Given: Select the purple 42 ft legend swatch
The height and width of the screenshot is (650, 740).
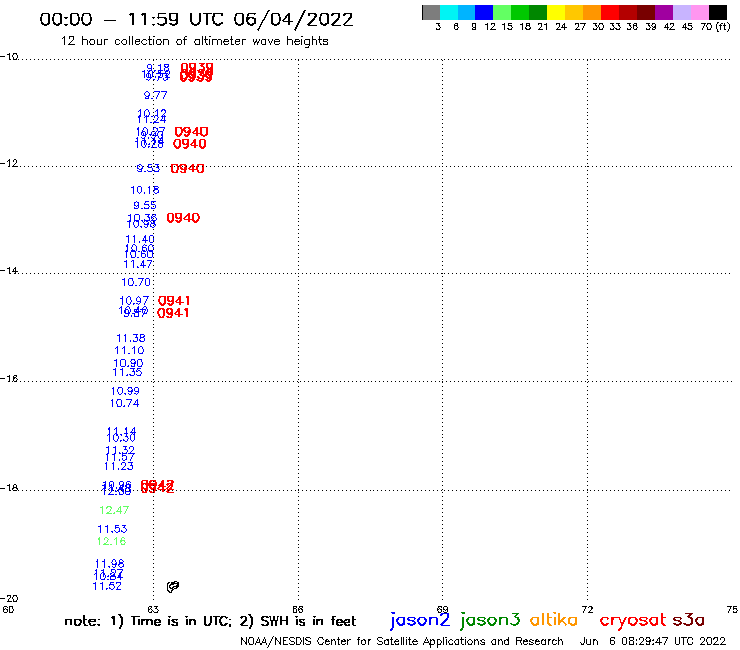Looking at the screenshot, I should click(664, 12).
